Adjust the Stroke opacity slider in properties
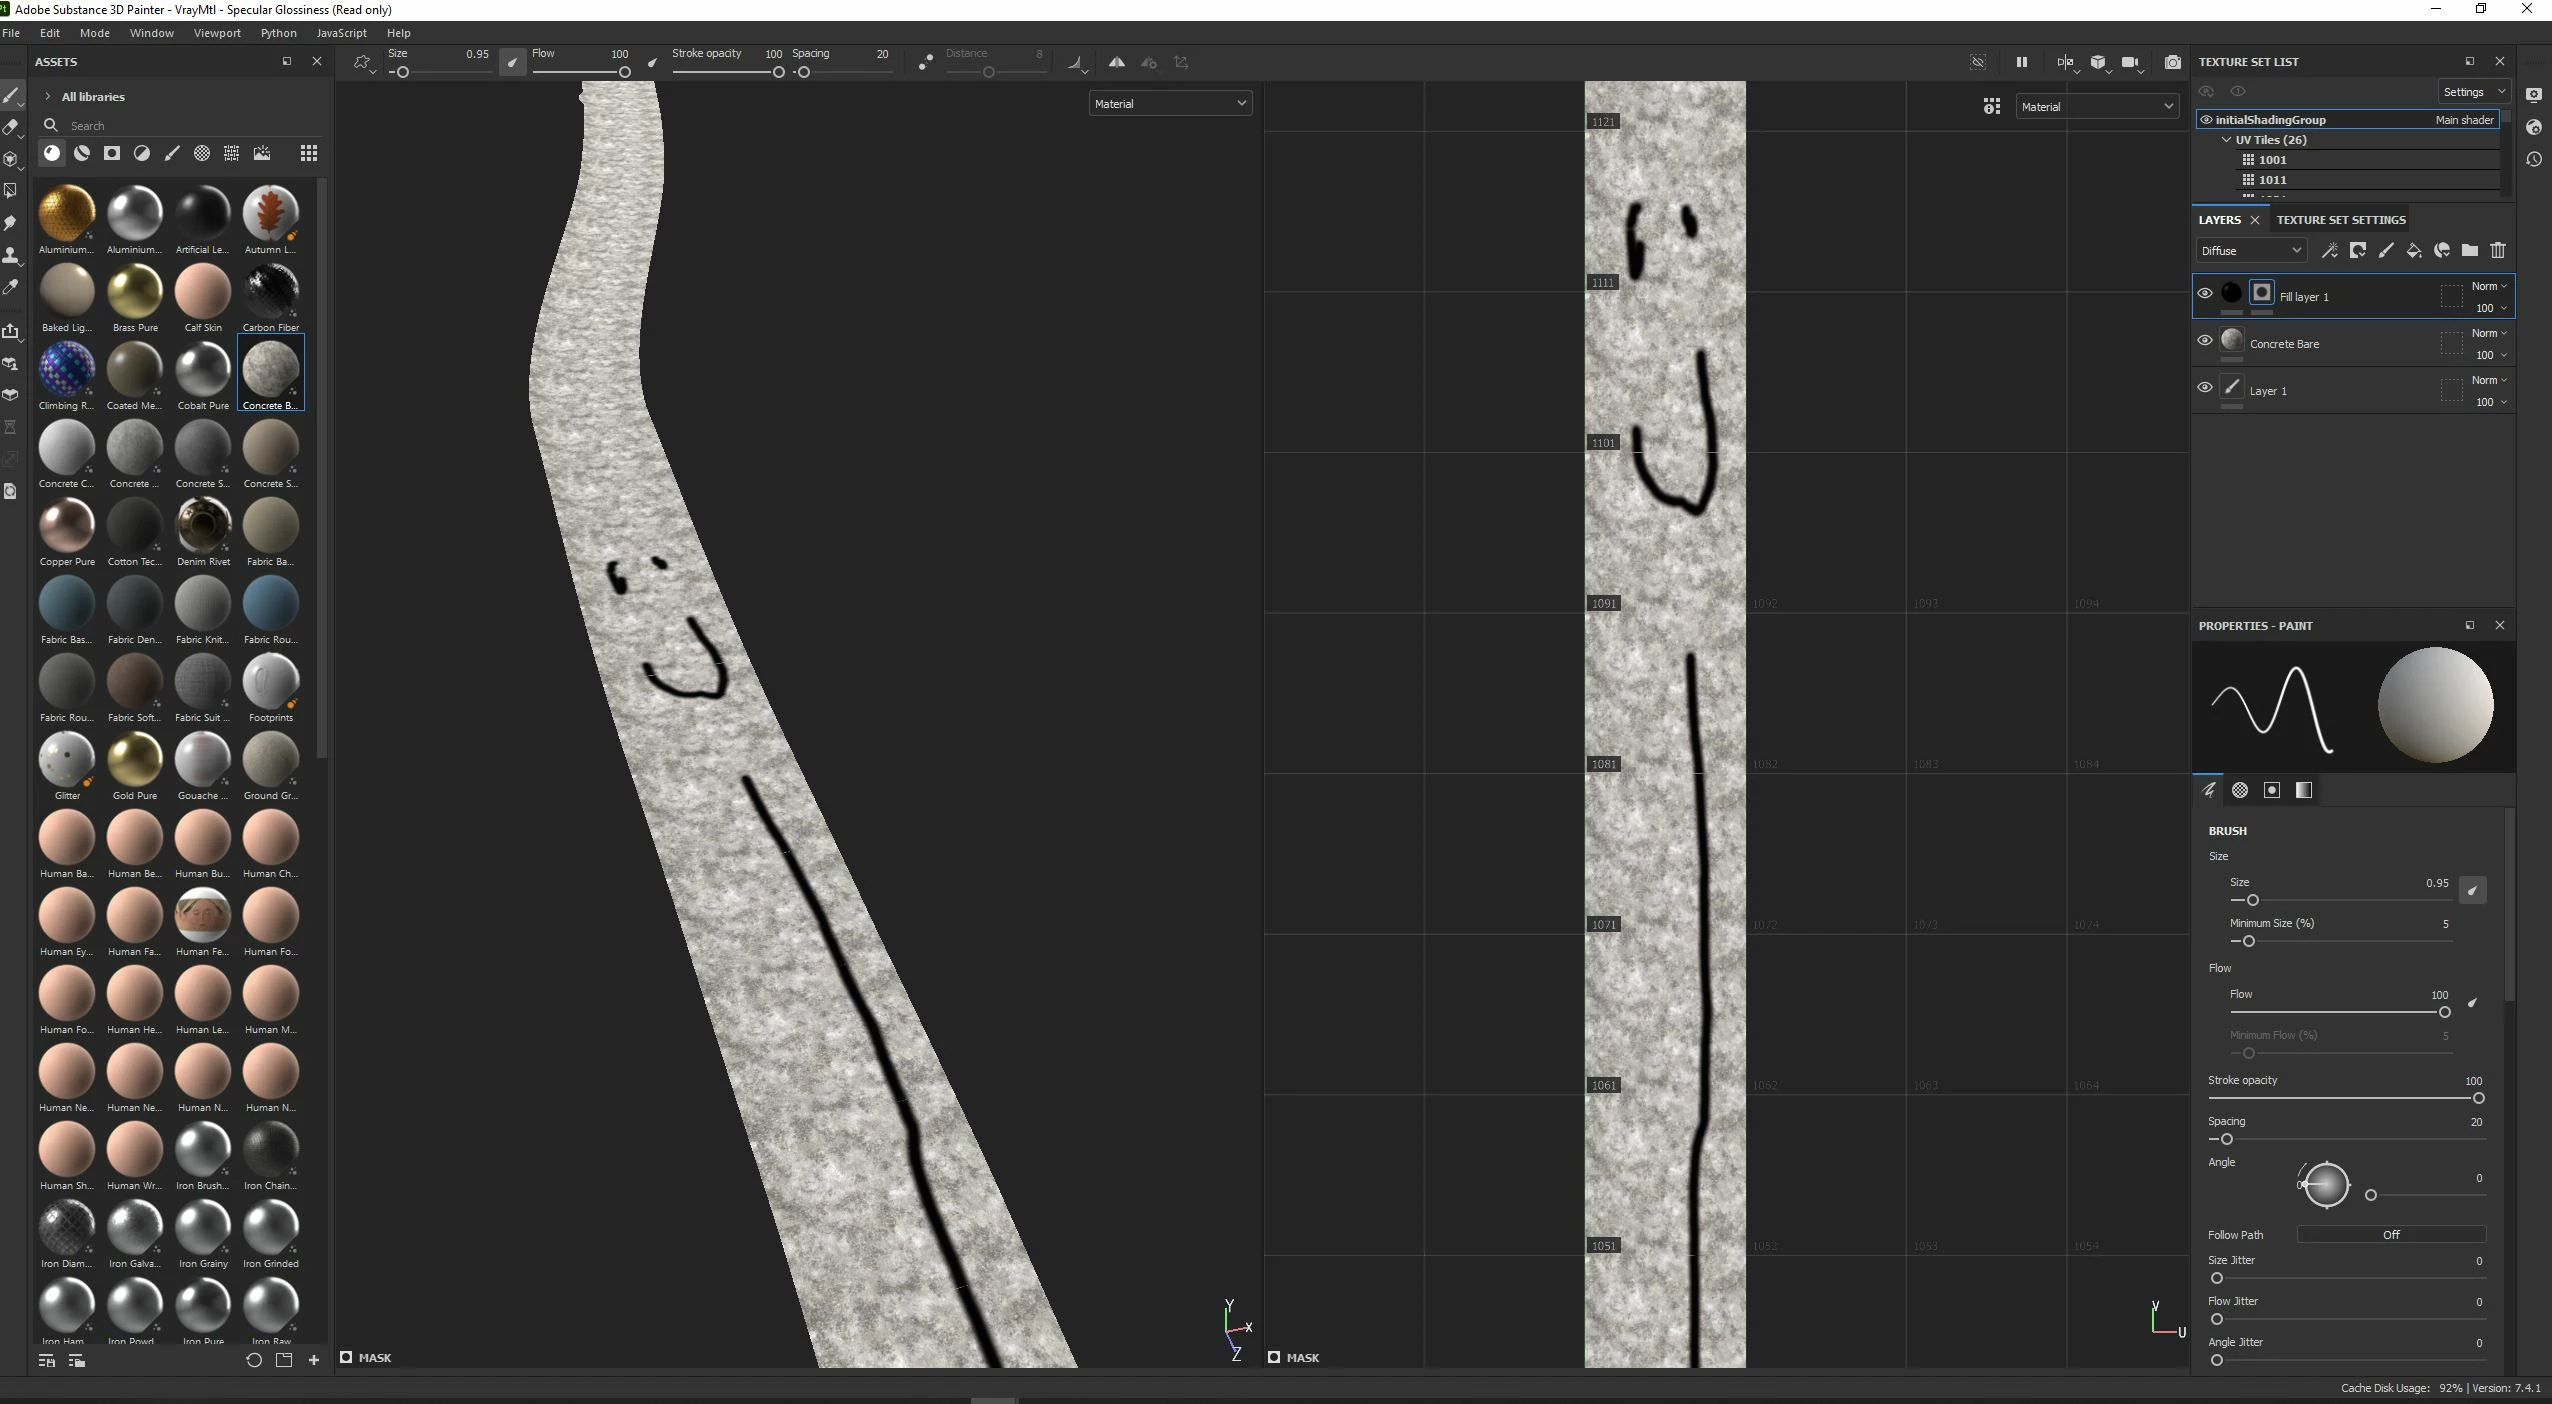Image resolution: width=2552 pixels, height=1404 pixels. pos(2478,1098)
